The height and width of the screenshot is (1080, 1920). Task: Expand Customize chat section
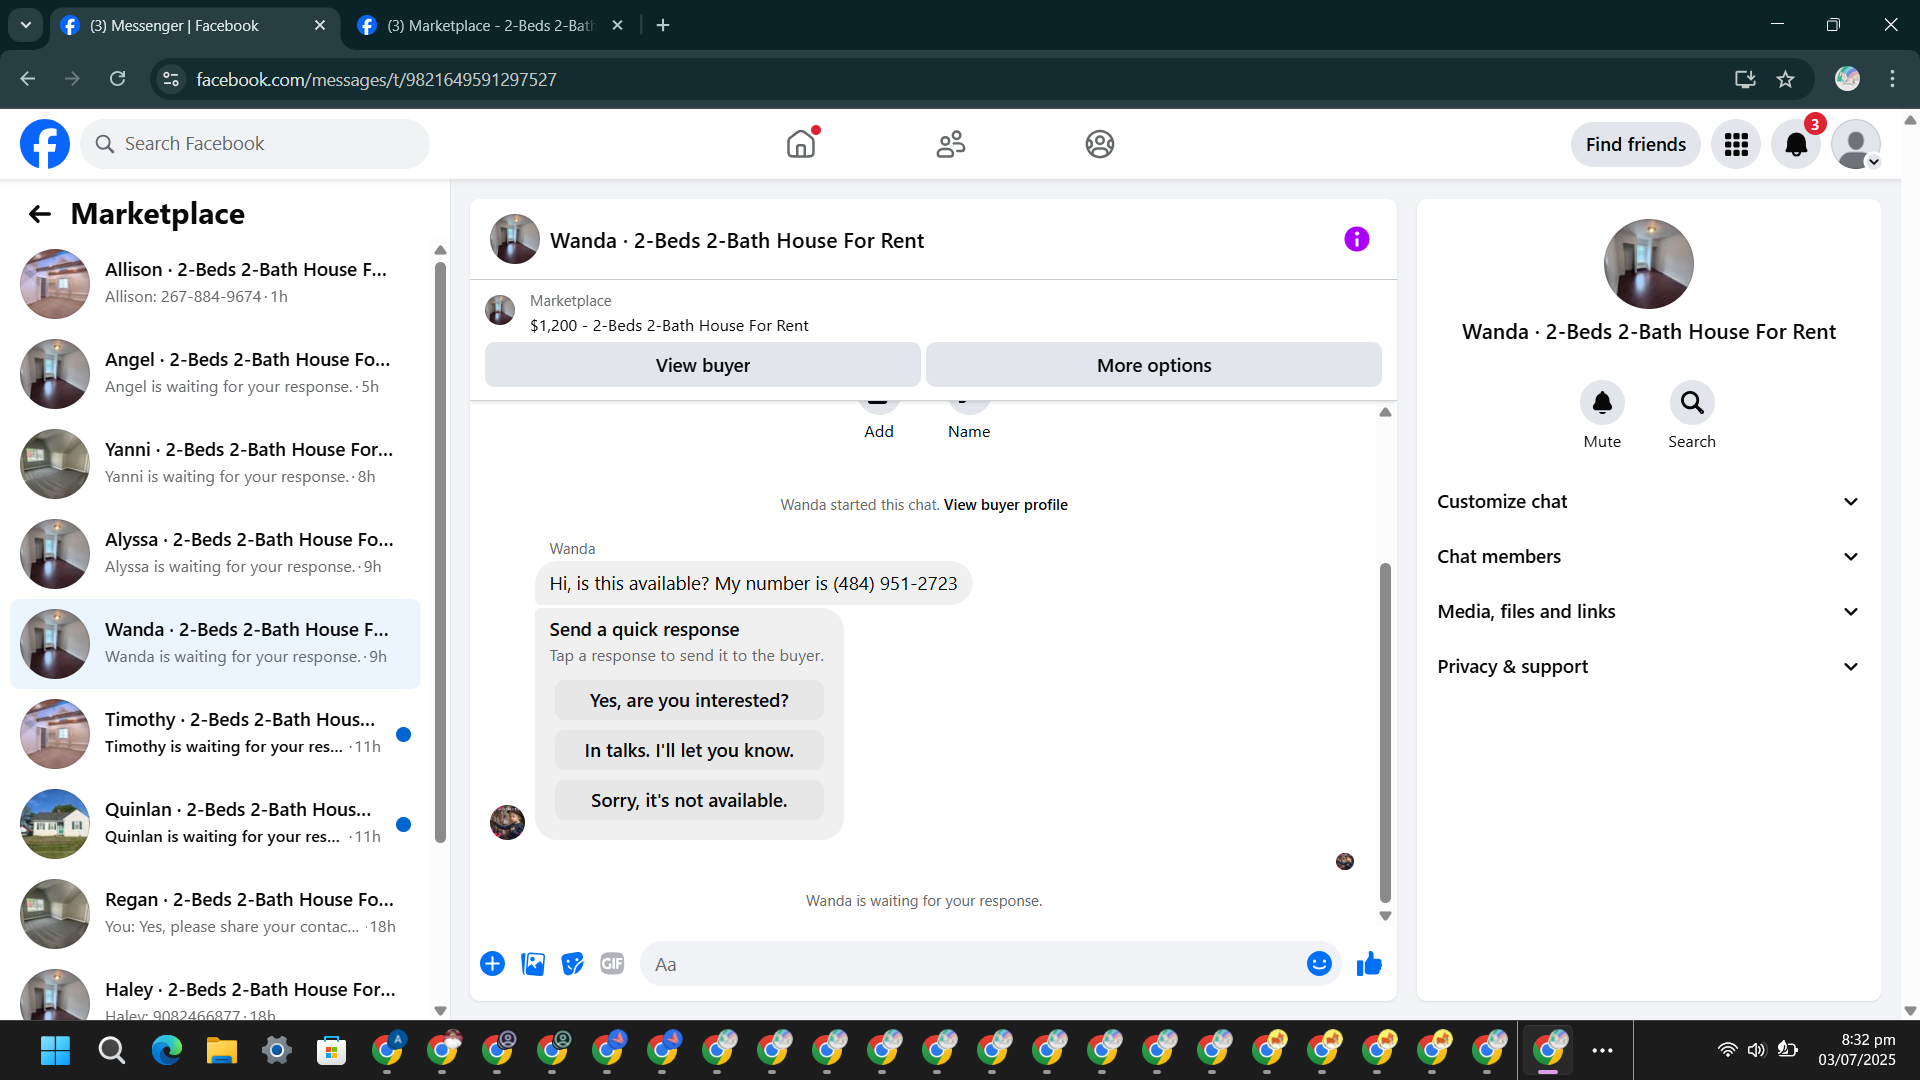pyautogui.click(x=1648, y=502)
